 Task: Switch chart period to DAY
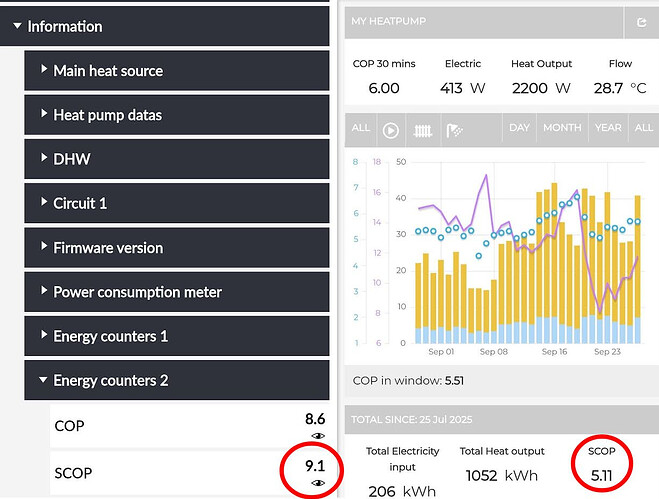click(519, 128)
